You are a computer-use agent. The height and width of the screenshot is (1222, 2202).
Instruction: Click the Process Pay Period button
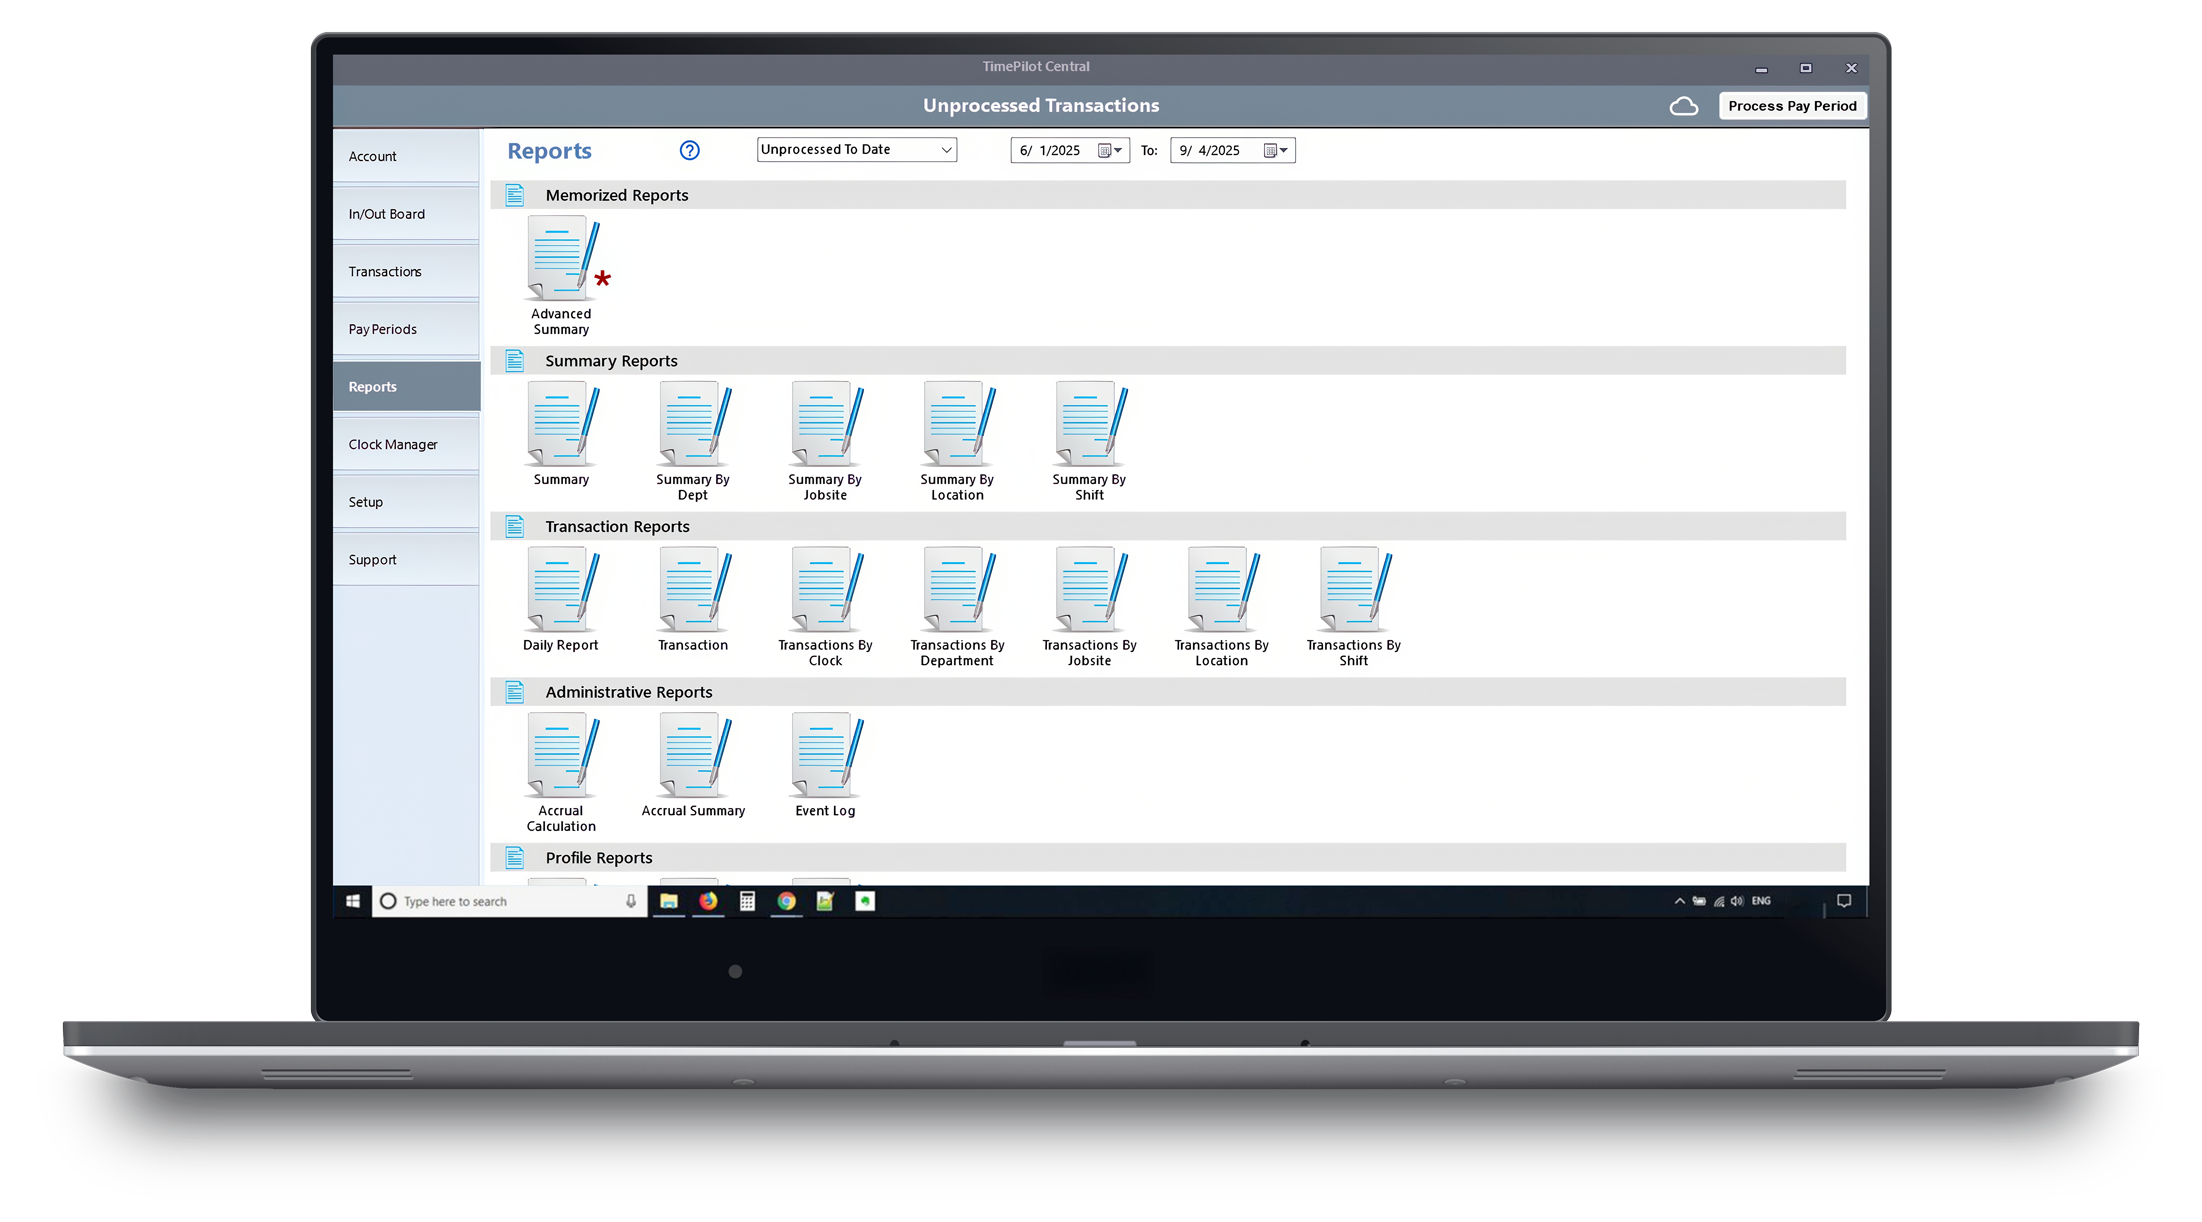1791,106
